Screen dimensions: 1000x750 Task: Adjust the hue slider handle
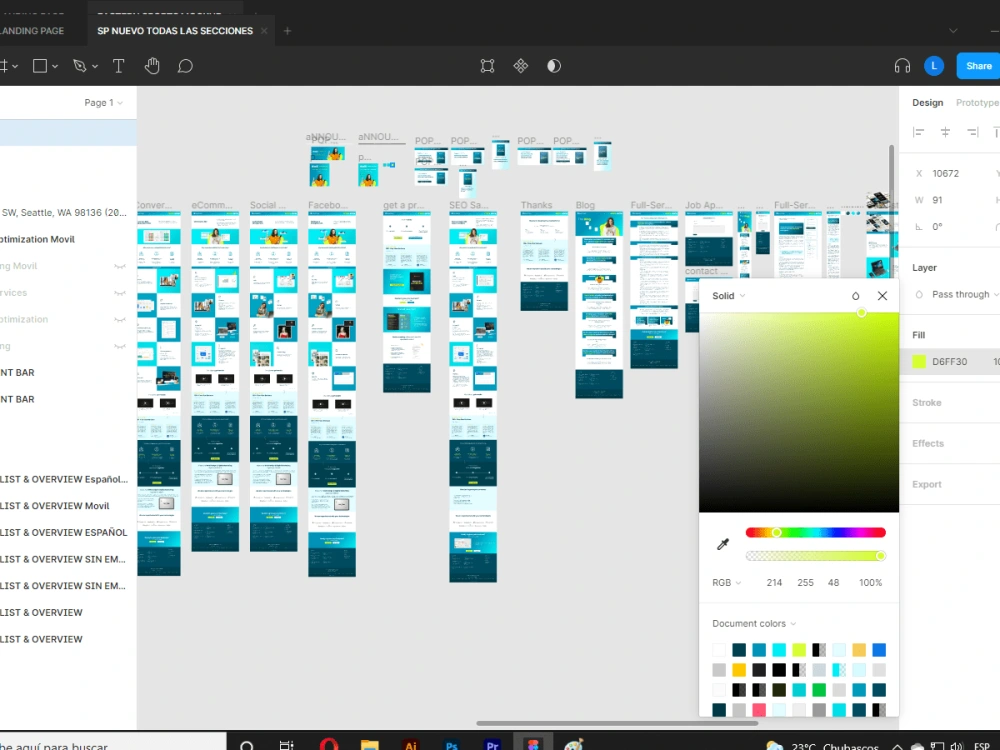point(776,533)
